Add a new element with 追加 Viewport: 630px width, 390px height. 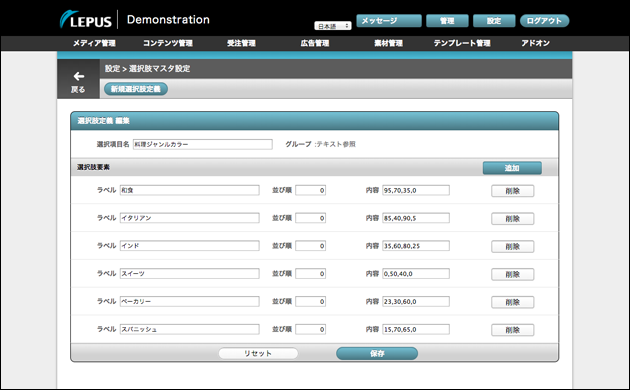click(x=512, y=168)
